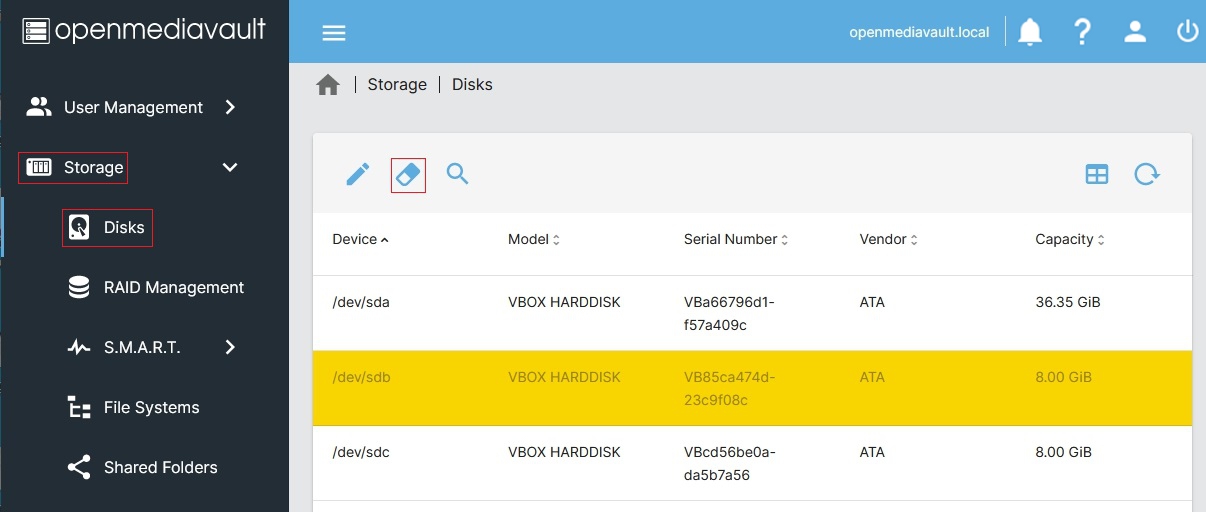Click the refresh reload icon
The width and height of the screenshot is (1206, 512).
point(1147,175)
